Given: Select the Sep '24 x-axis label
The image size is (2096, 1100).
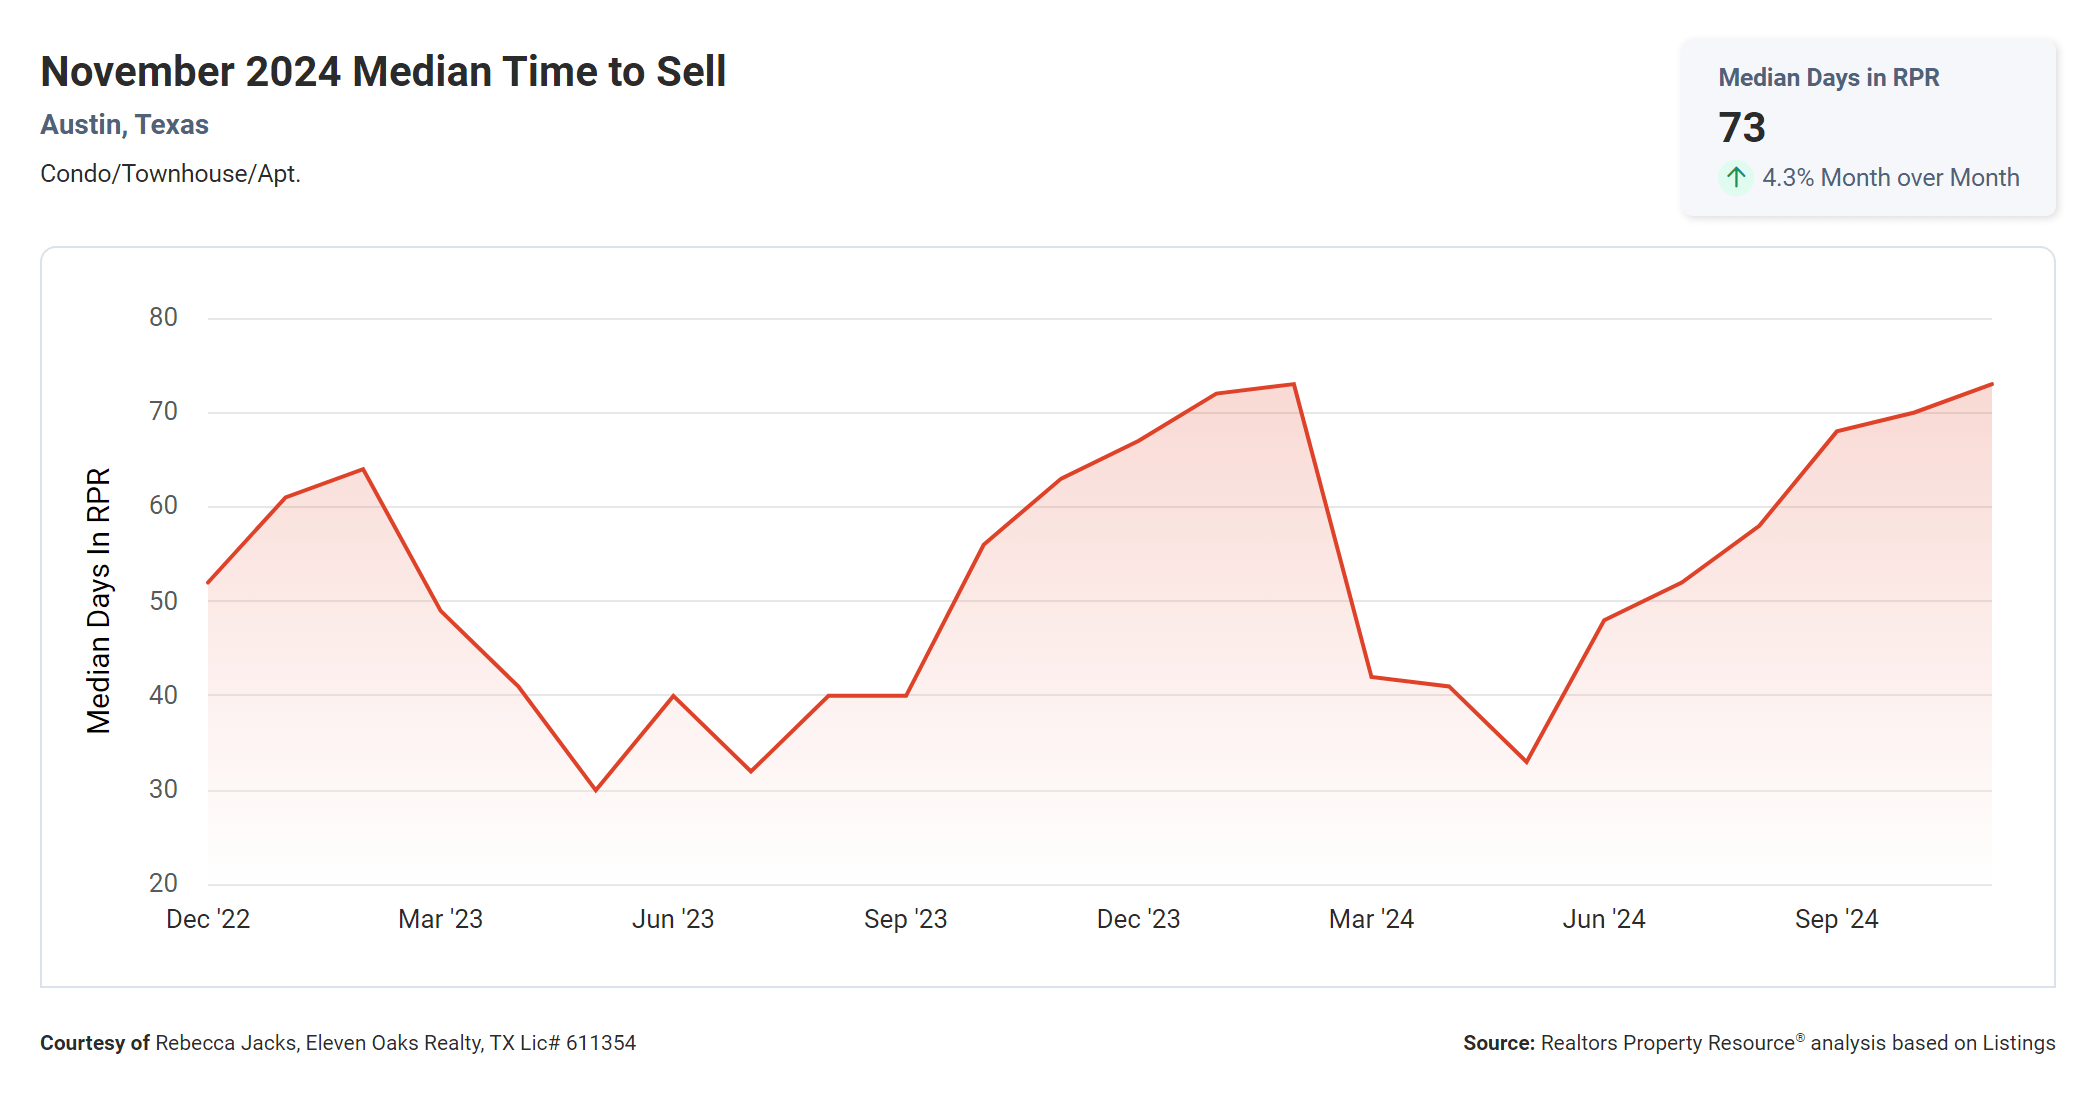Looking at the screenshot, I should [x=1836, y=919].
